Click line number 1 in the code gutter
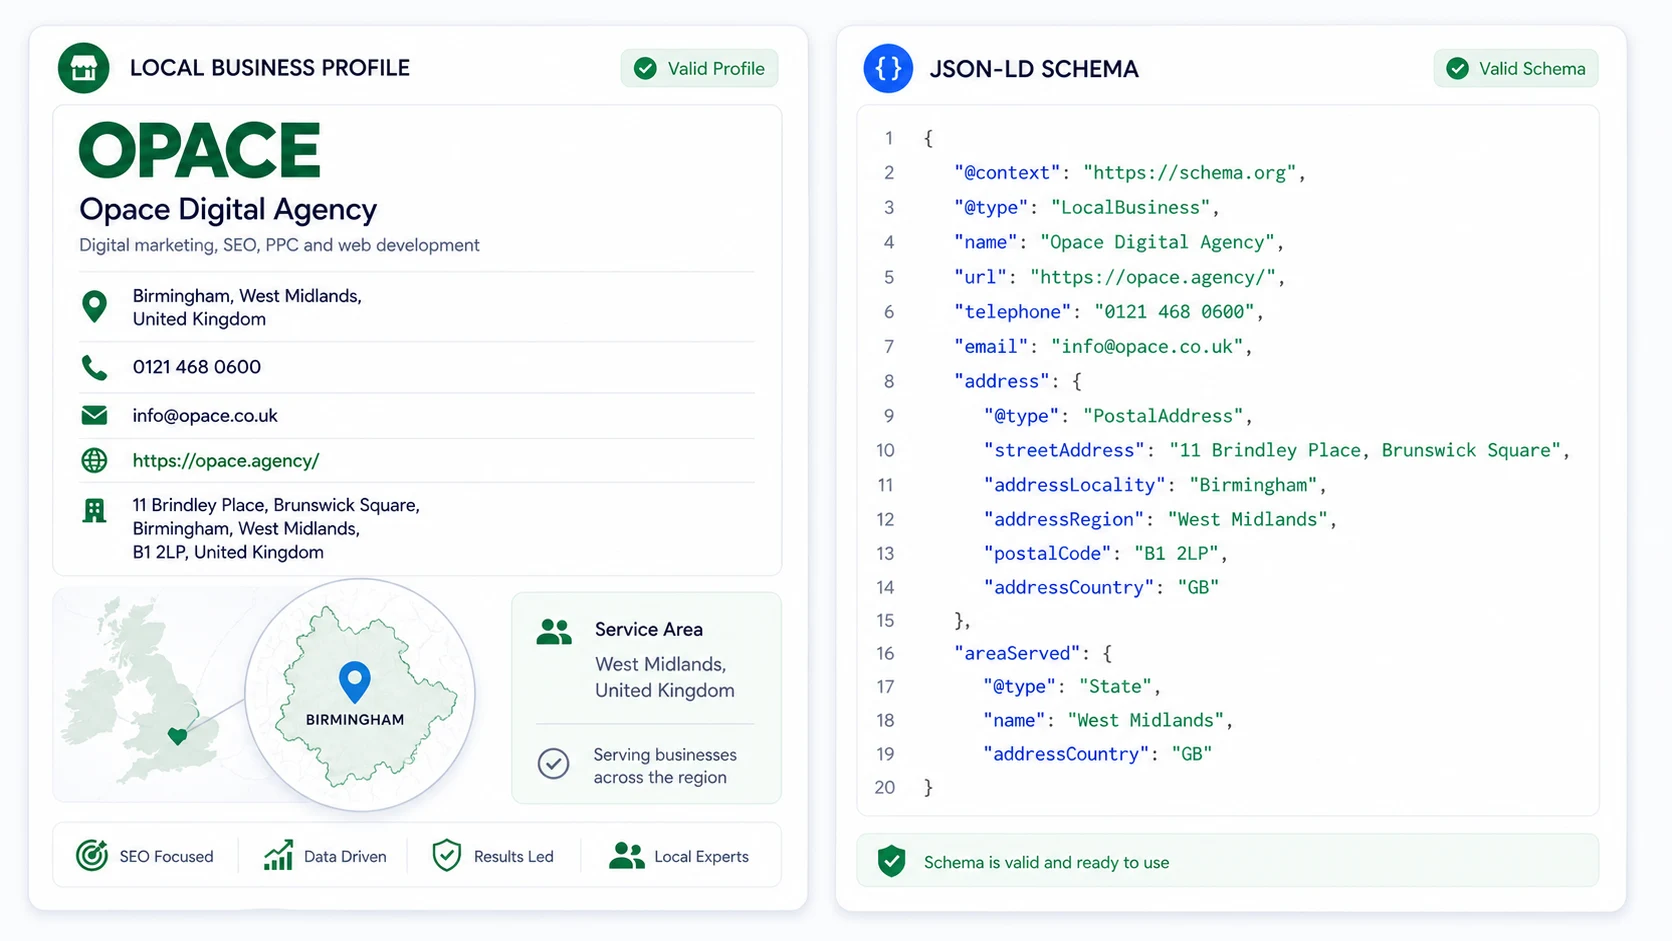Screen dimensions: 1672x941 point(889,138)
